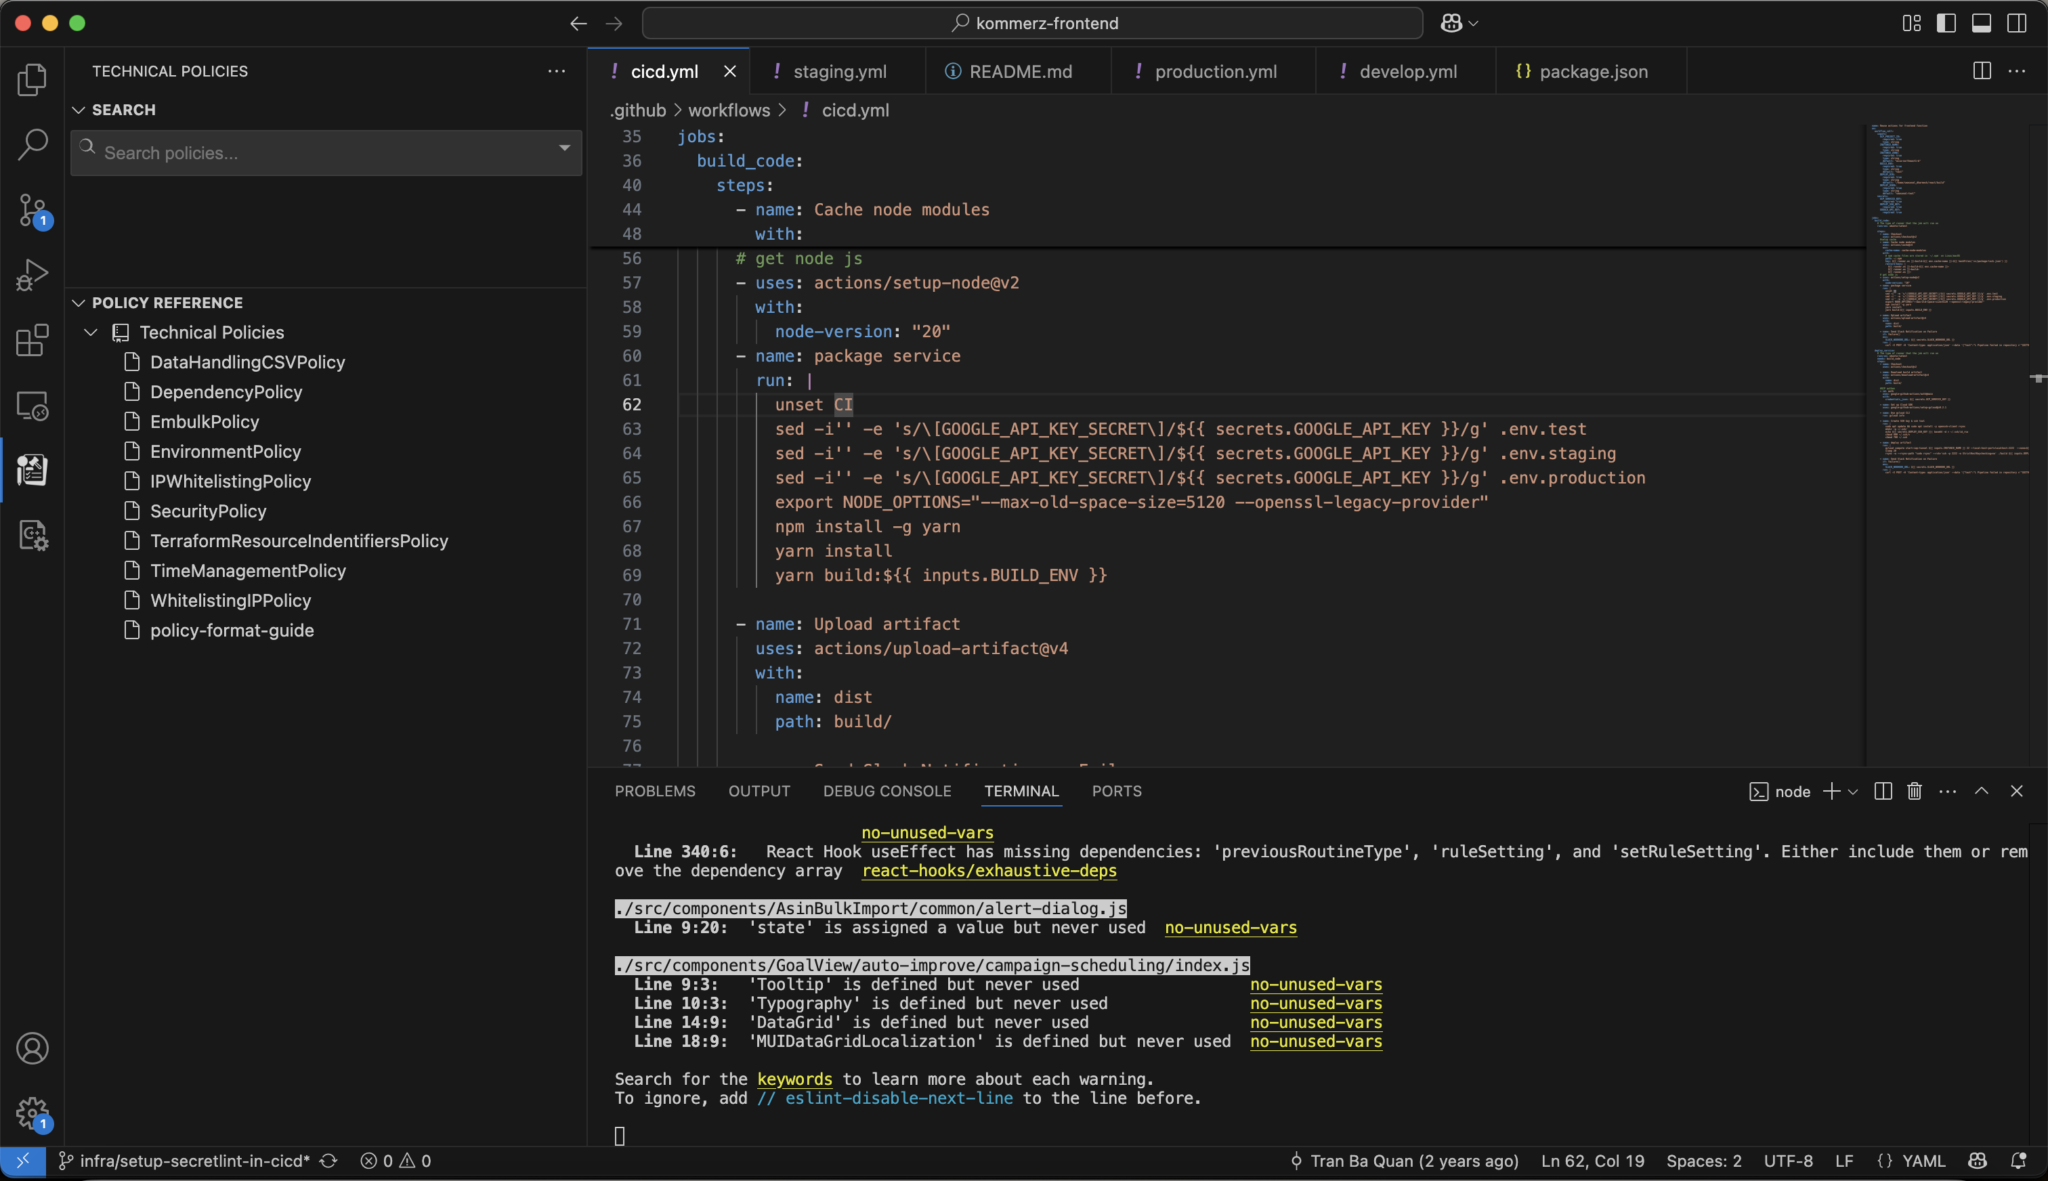Switch to the staging.yml tab
Screen dimensions: 2048x1181
click(839, 71)
